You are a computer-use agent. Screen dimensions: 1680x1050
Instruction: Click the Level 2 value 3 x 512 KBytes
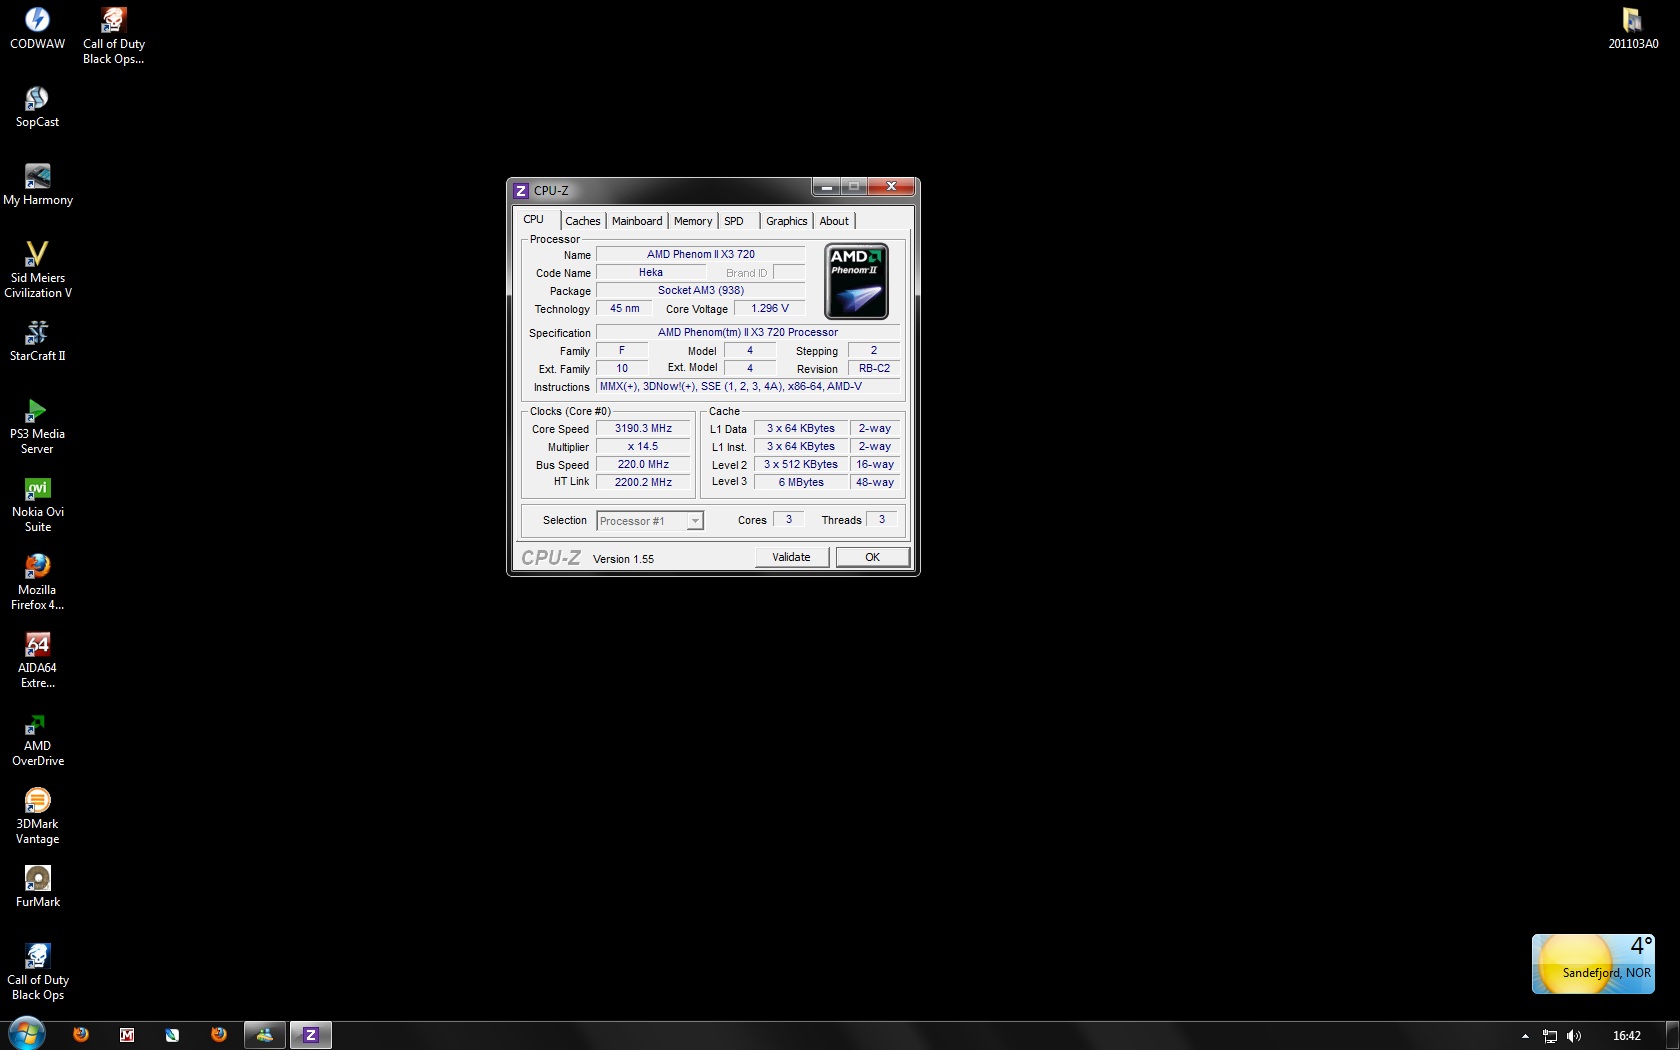801,464
